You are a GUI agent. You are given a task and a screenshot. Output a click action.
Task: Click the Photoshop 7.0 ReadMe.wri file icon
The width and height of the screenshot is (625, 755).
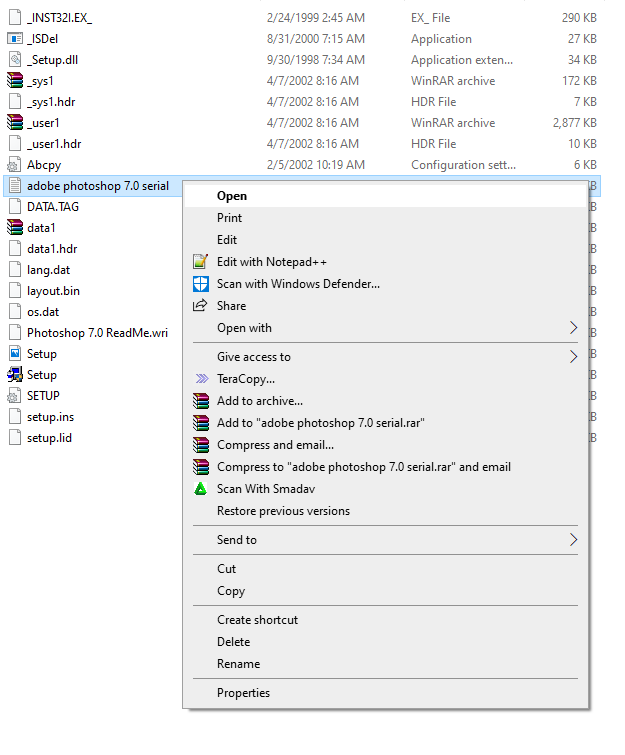point(15,332)
